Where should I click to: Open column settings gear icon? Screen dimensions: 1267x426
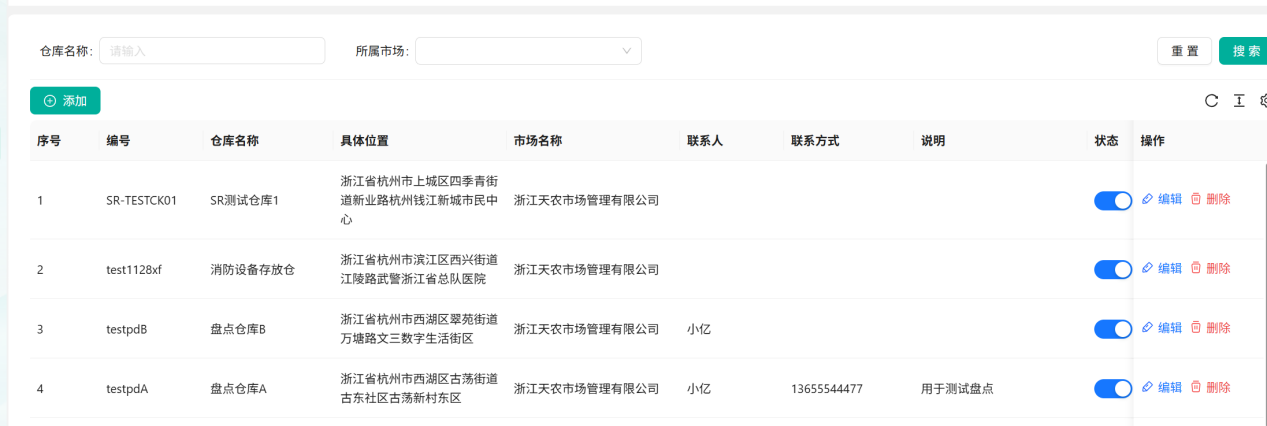tap(1263, 100)
